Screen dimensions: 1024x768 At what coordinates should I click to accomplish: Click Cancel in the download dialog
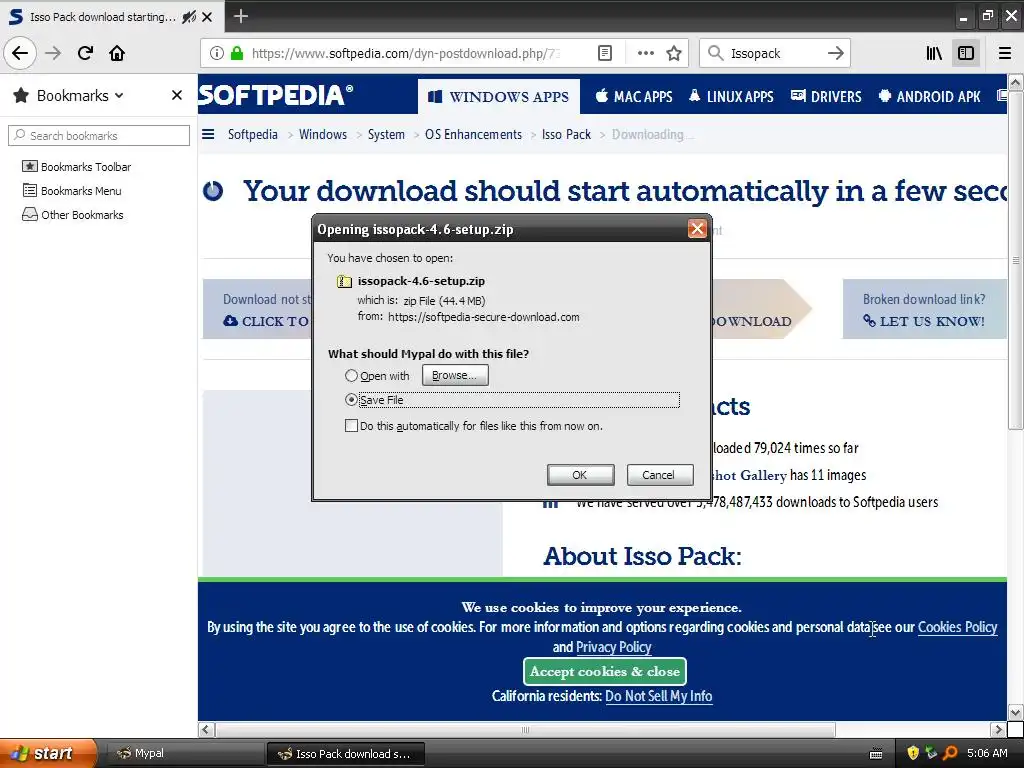coord(660,475)
